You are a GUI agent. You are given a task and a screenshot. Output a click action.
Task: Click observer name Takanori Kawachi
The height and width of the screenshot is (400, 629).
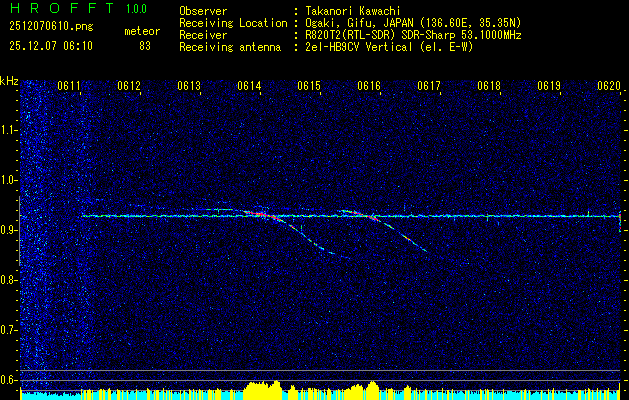pyautogui.click(x=353, y=11)
